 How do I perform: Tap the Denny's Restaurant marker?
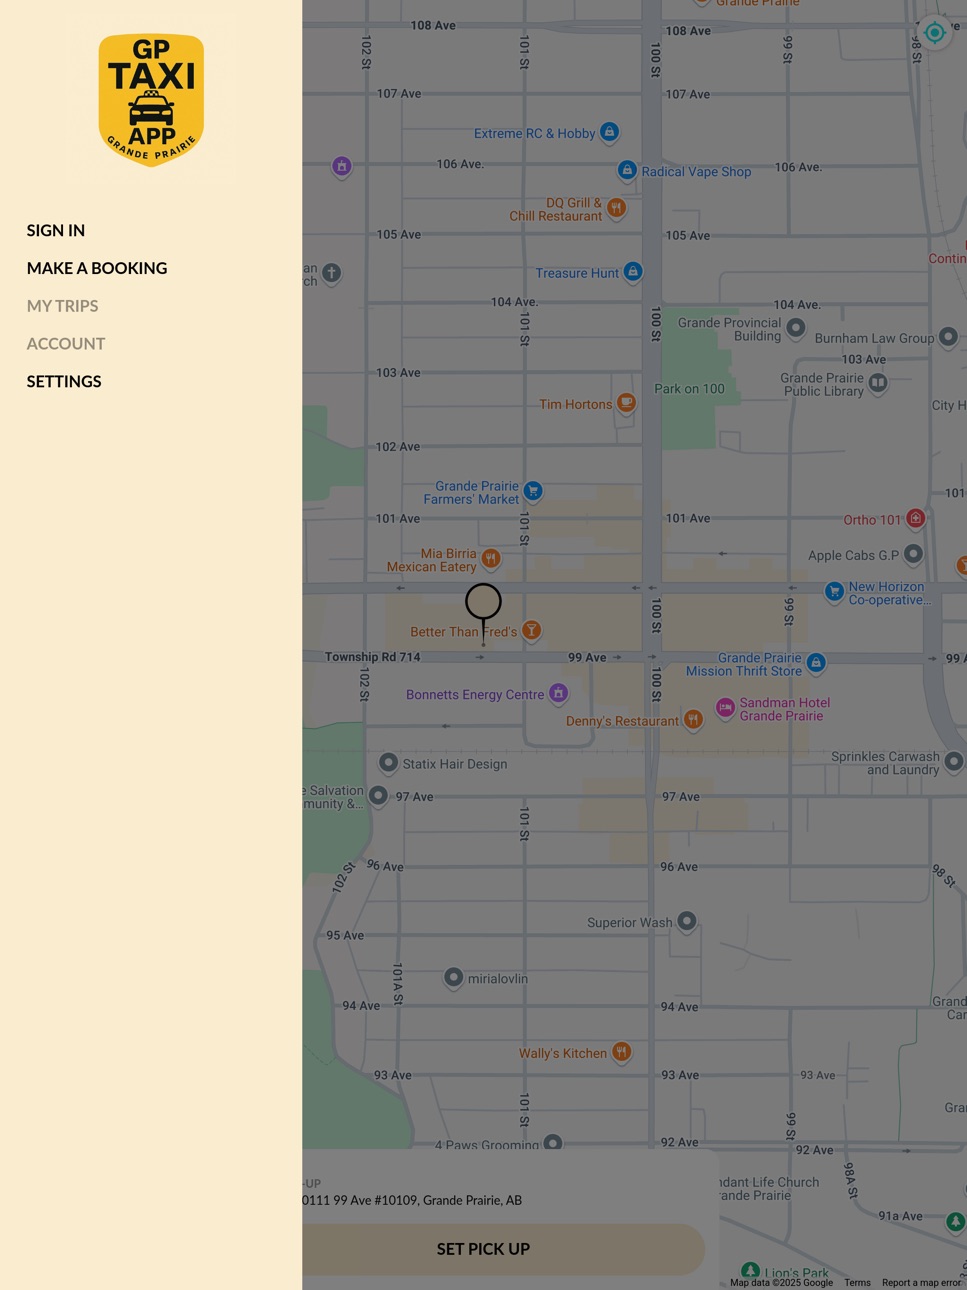point(693,720)
